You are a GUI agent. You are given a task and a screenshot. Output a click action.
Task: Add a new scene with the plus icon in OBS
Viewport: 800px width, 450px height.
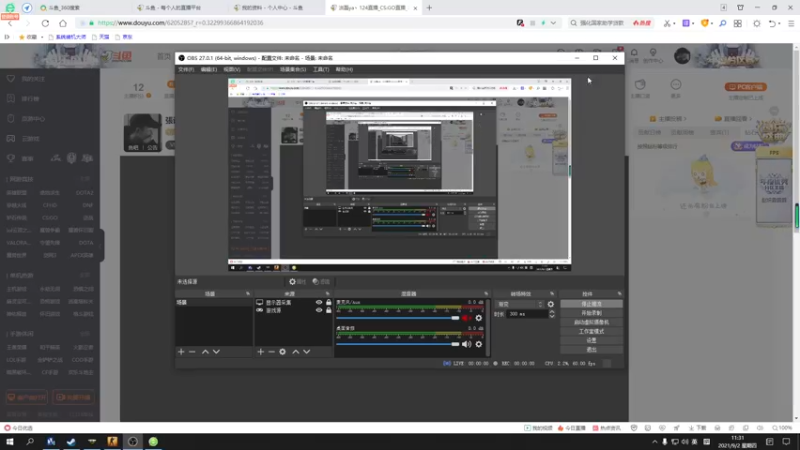coord(181,352)
